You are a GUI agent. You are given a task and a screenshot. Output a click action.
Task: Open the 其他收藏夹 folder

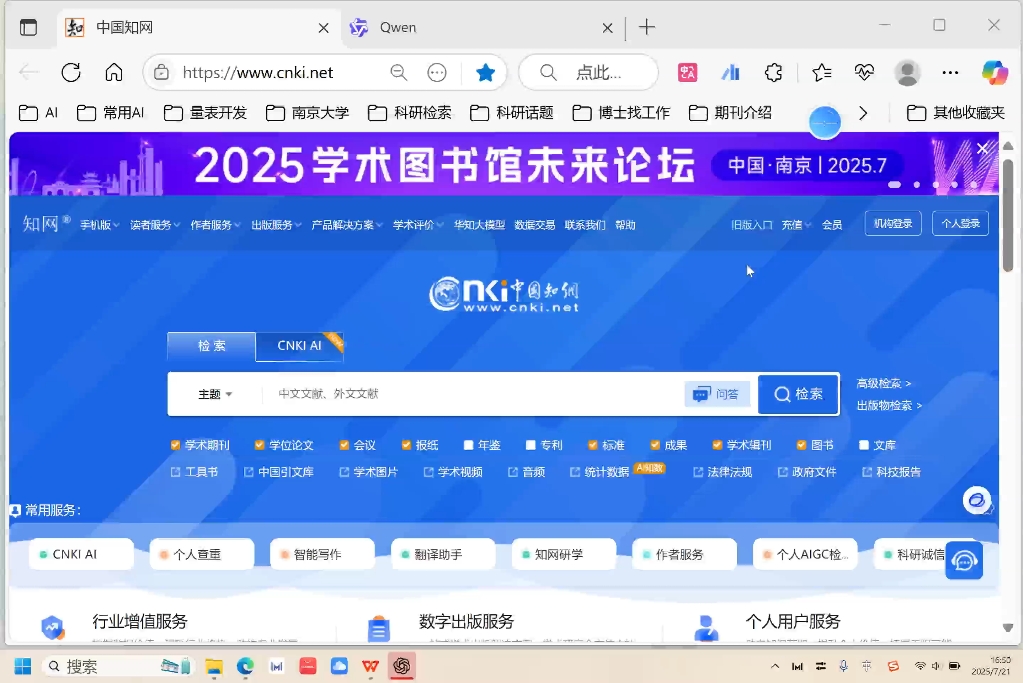956,113
